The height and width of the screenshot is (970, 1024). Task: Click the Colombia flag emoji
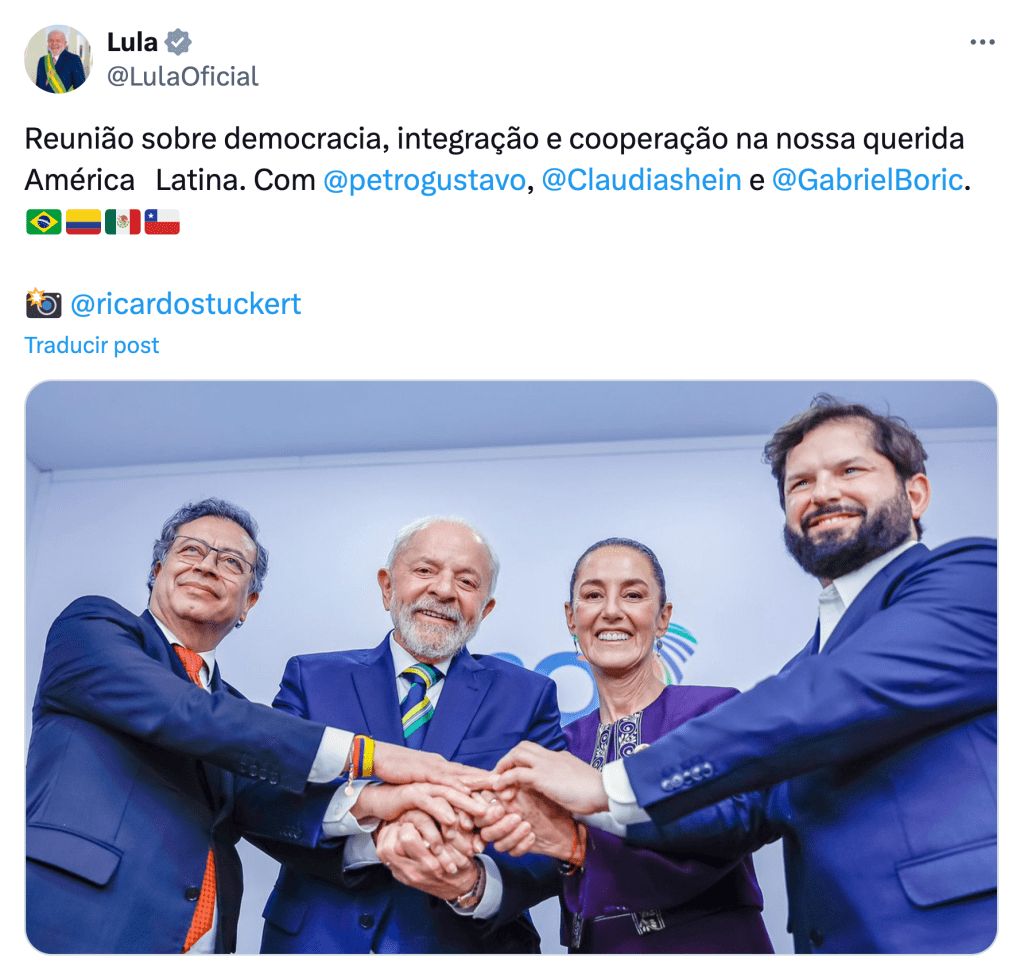pyautogui.click(x=84, y=222)
